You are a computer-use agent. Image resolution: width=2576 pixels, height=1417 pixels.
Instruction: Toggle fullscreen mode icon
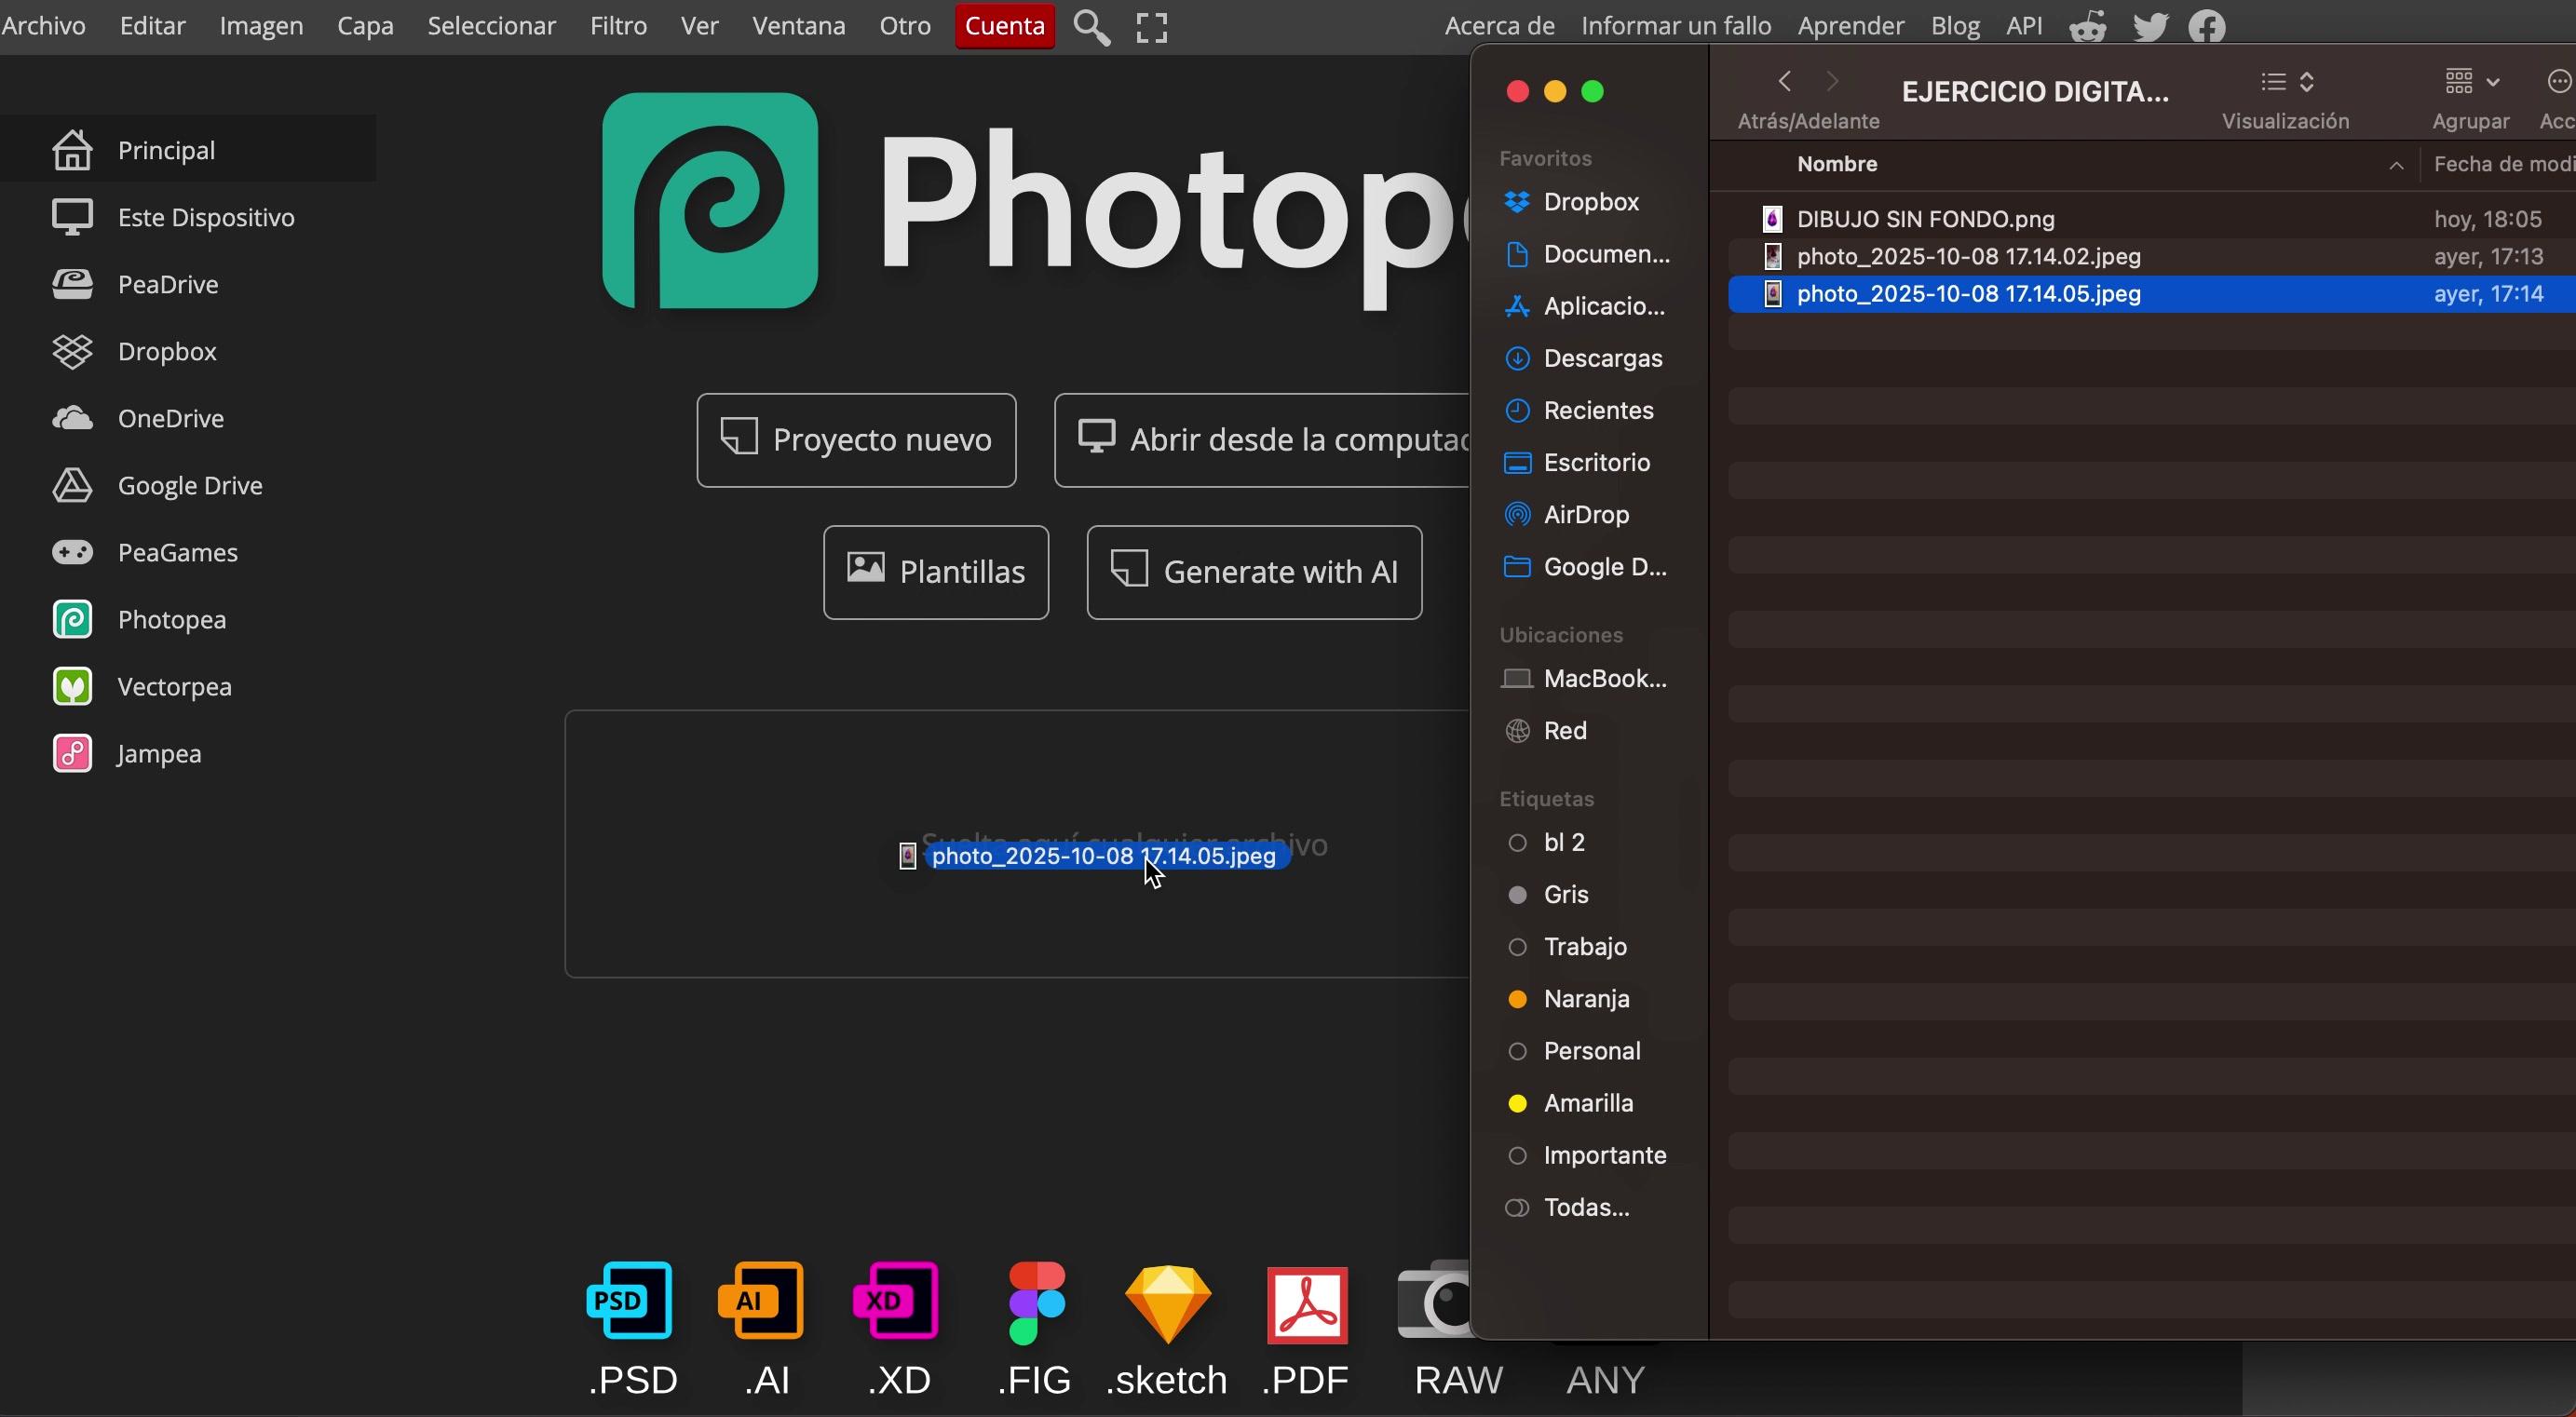point(1152,27)
